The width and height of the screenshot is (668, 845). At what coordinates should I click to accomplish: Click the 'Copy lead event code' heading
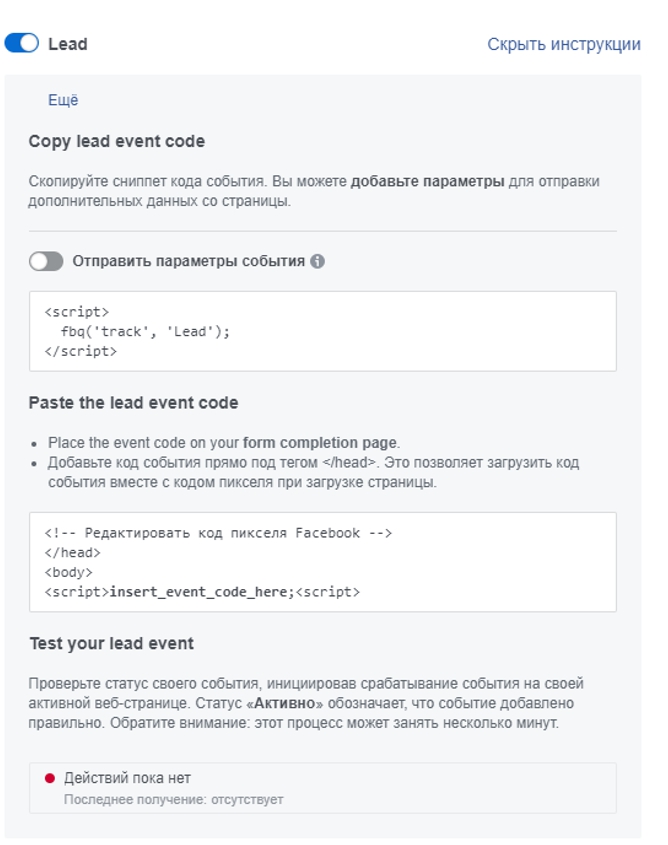(117, 141)
